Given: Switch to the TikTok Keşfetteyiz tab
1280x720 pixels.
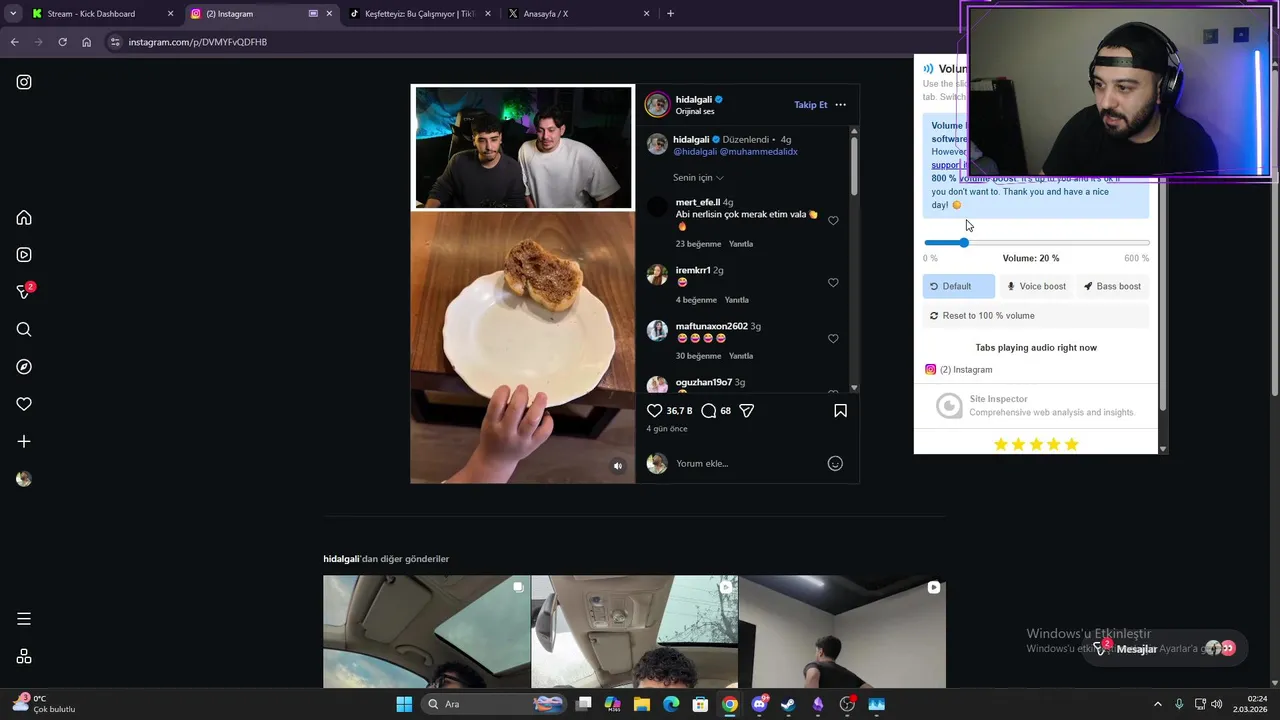Looking at the screenshot, I should (420, 14).
